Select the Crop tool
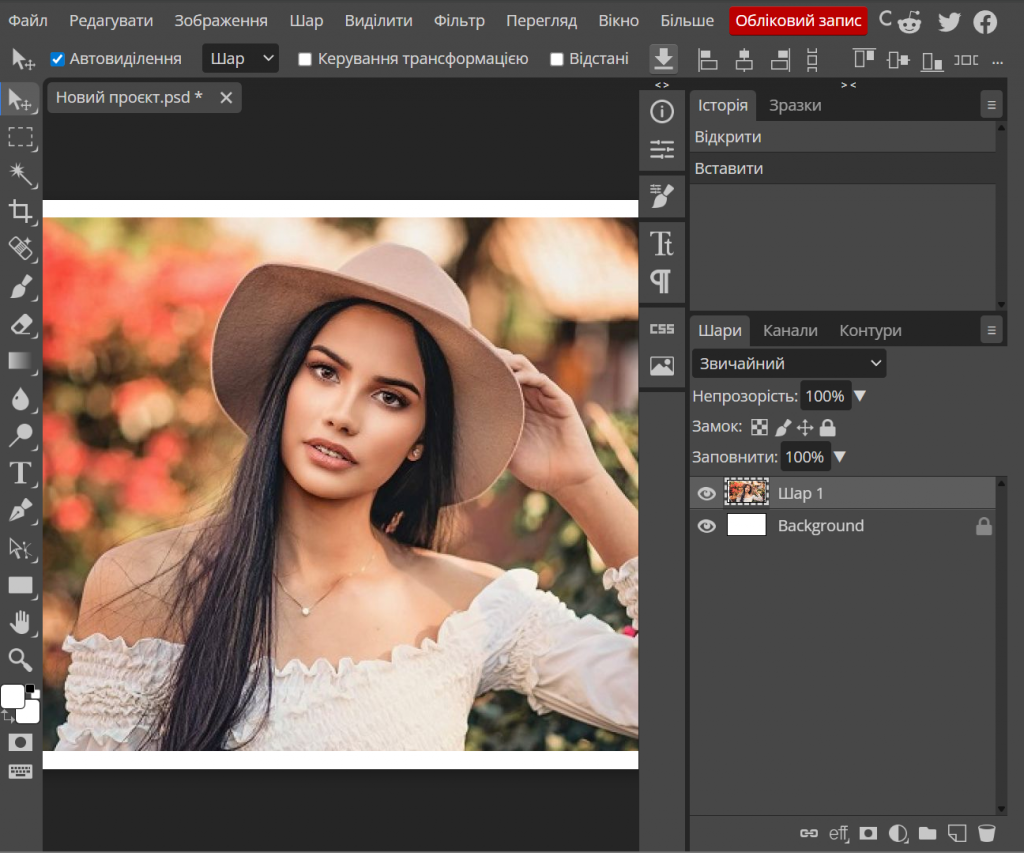 coord(20,212)
